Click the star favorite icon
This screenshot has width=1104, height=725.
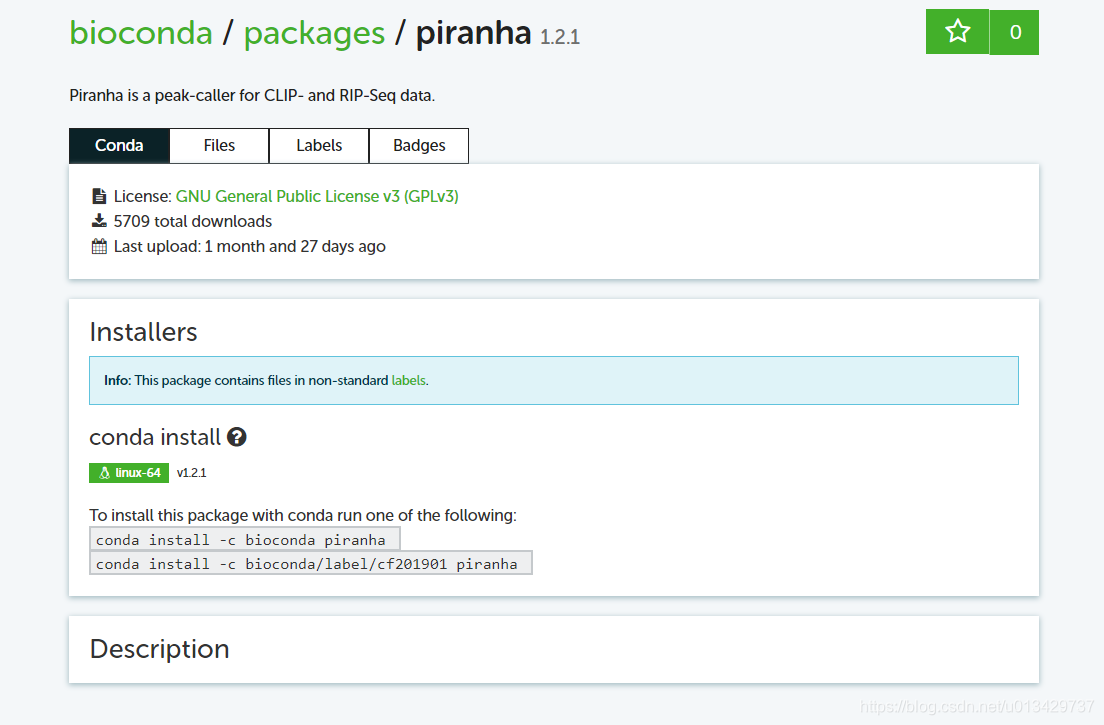pos(958,32)
